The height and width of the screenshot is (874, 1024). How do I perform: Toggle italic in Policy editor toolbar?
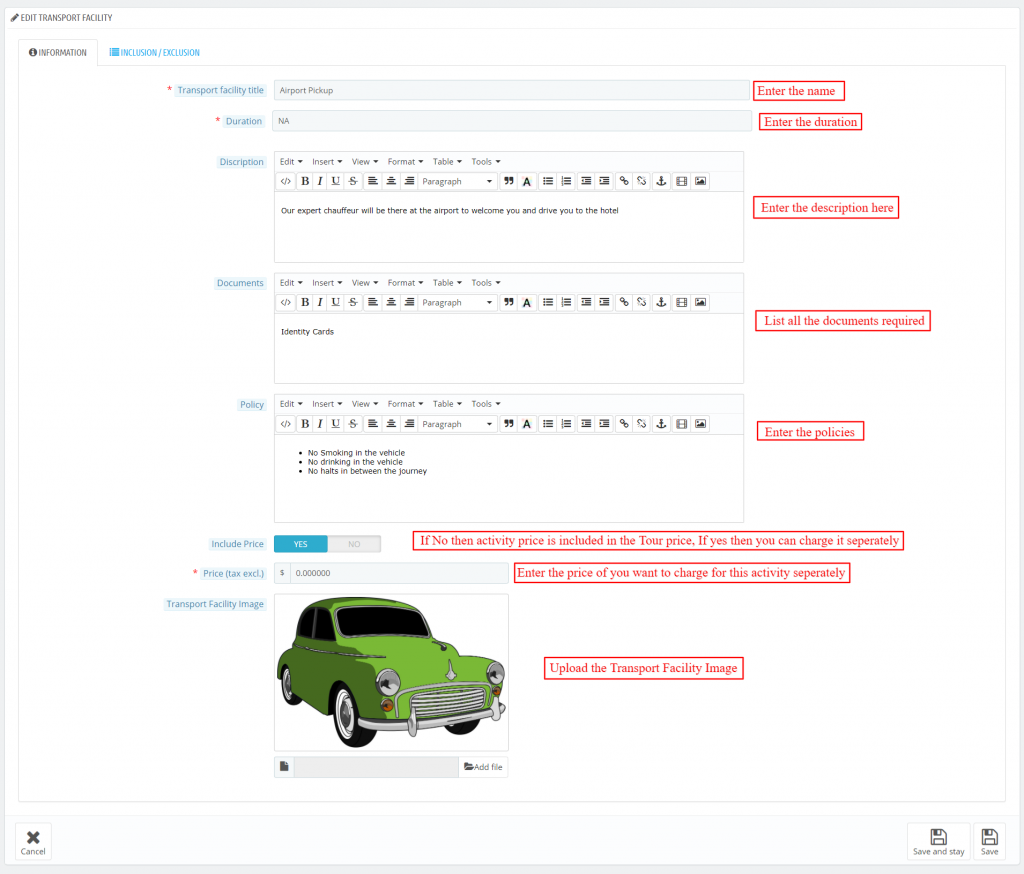320,423
